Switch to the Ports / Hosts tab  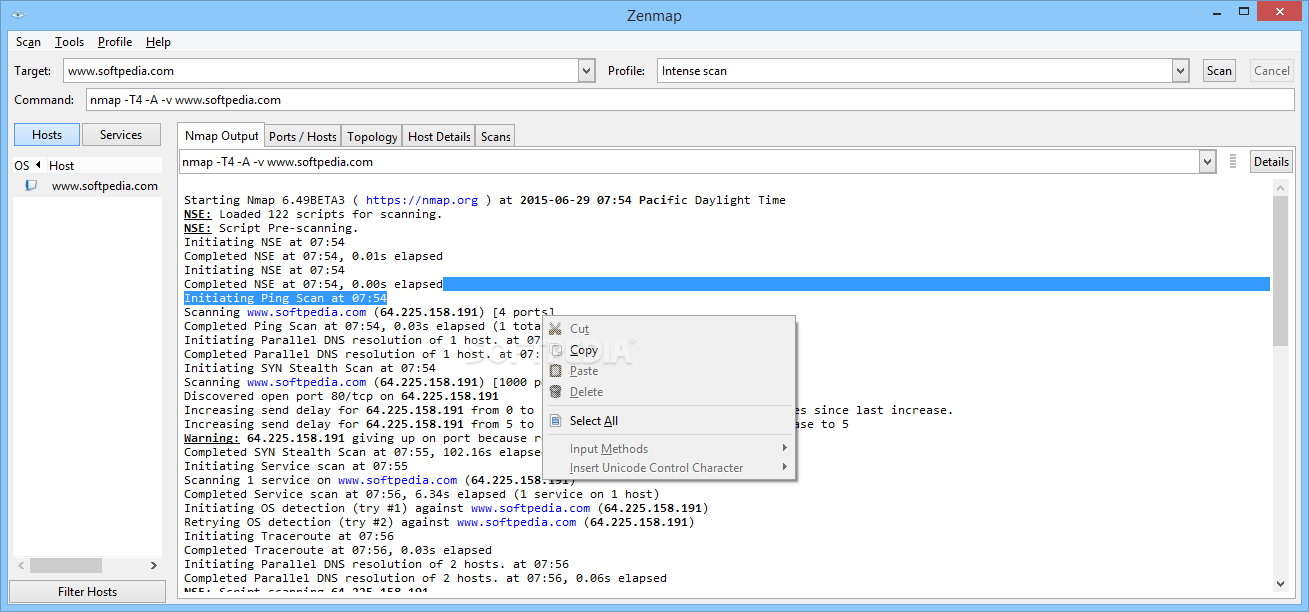[303, 137]
